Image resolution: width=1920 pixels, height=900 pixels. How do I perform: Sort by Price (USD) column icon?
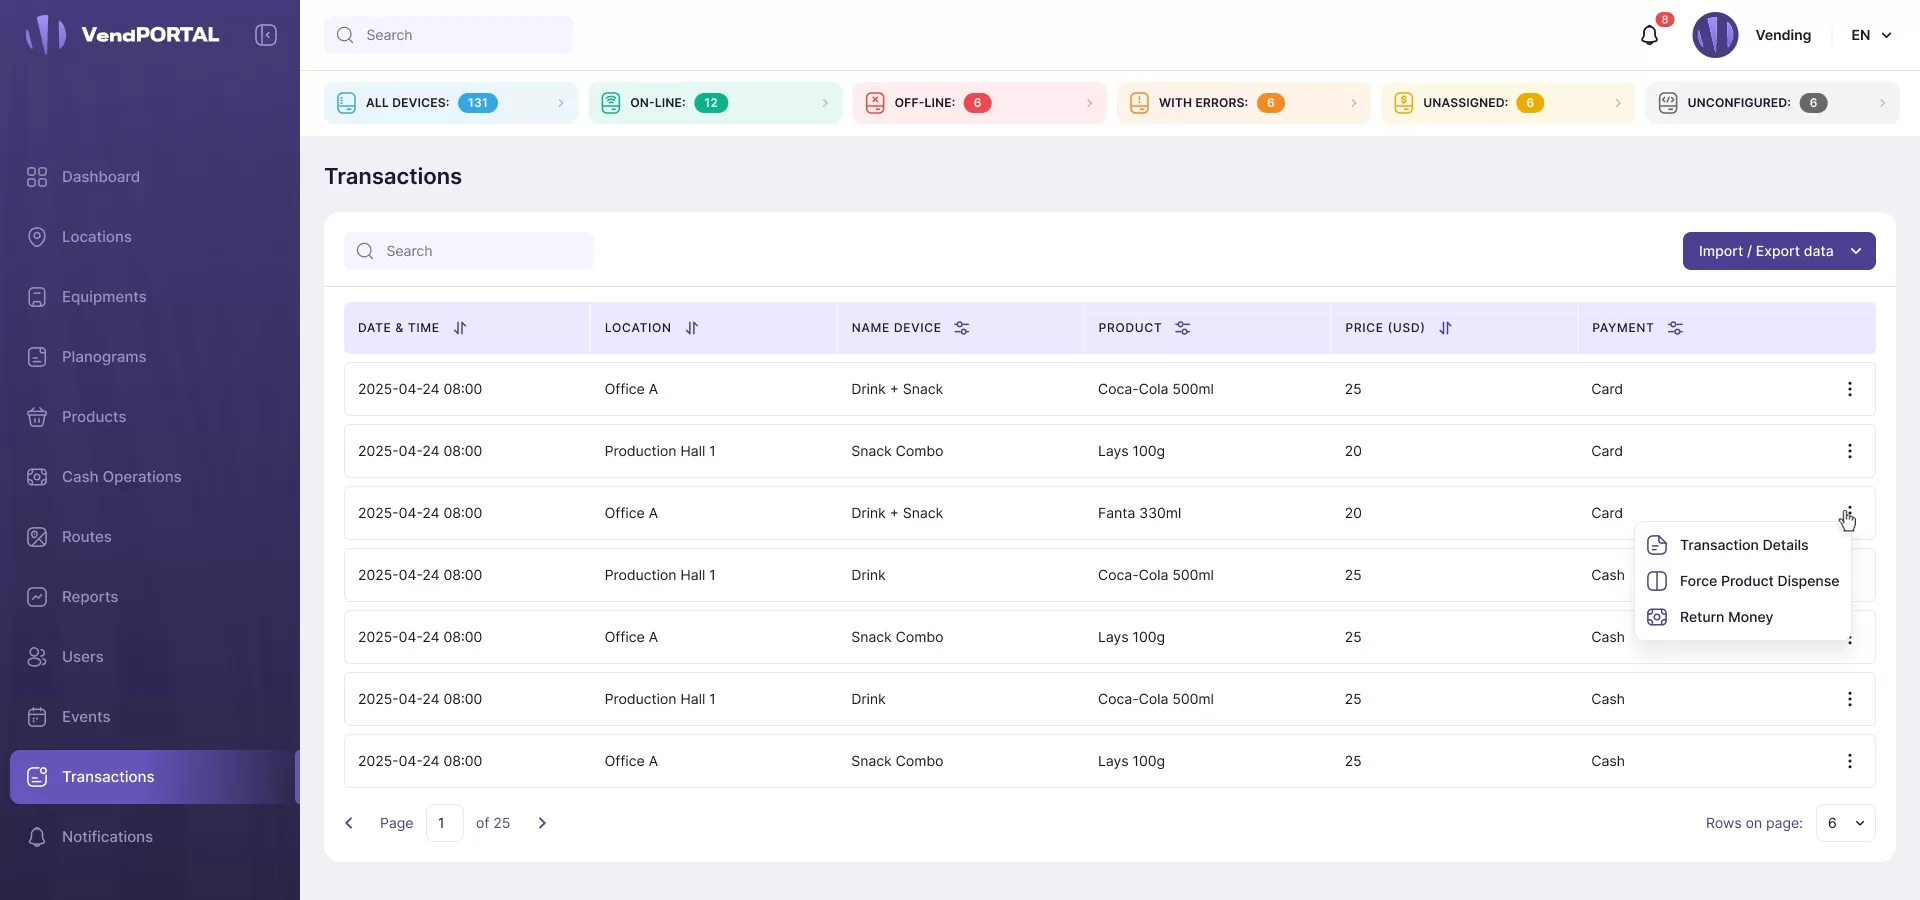(1445, 328)
